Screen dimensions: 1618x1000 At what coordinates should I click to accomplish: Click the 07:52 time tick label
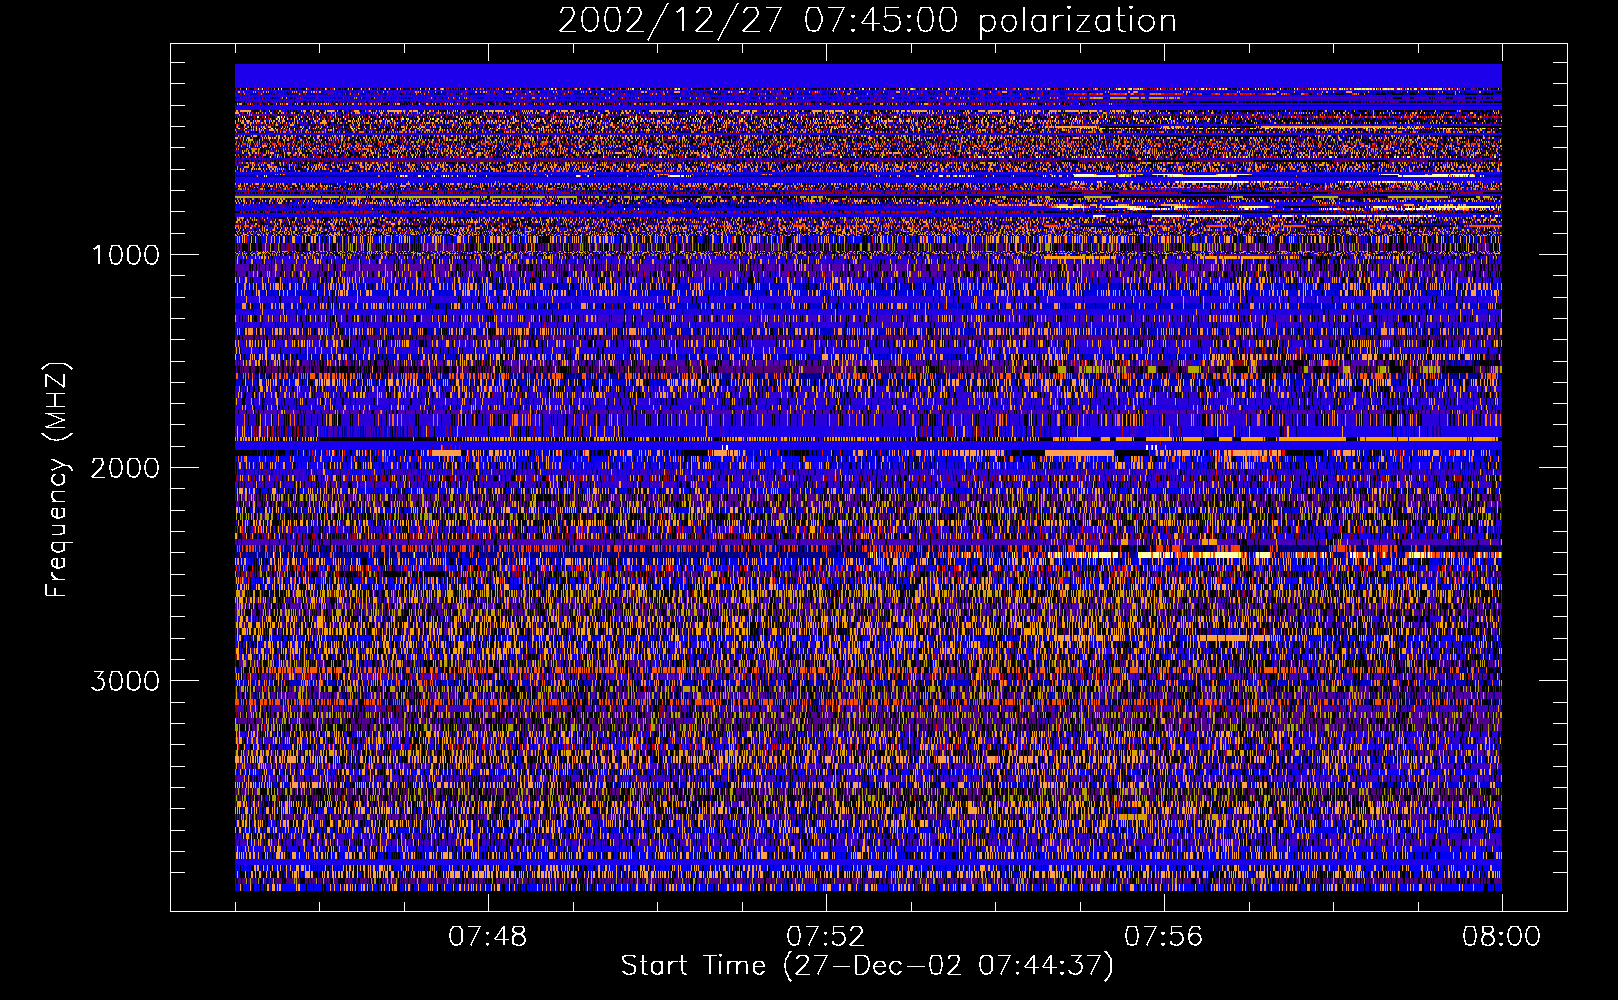point(825,937)
